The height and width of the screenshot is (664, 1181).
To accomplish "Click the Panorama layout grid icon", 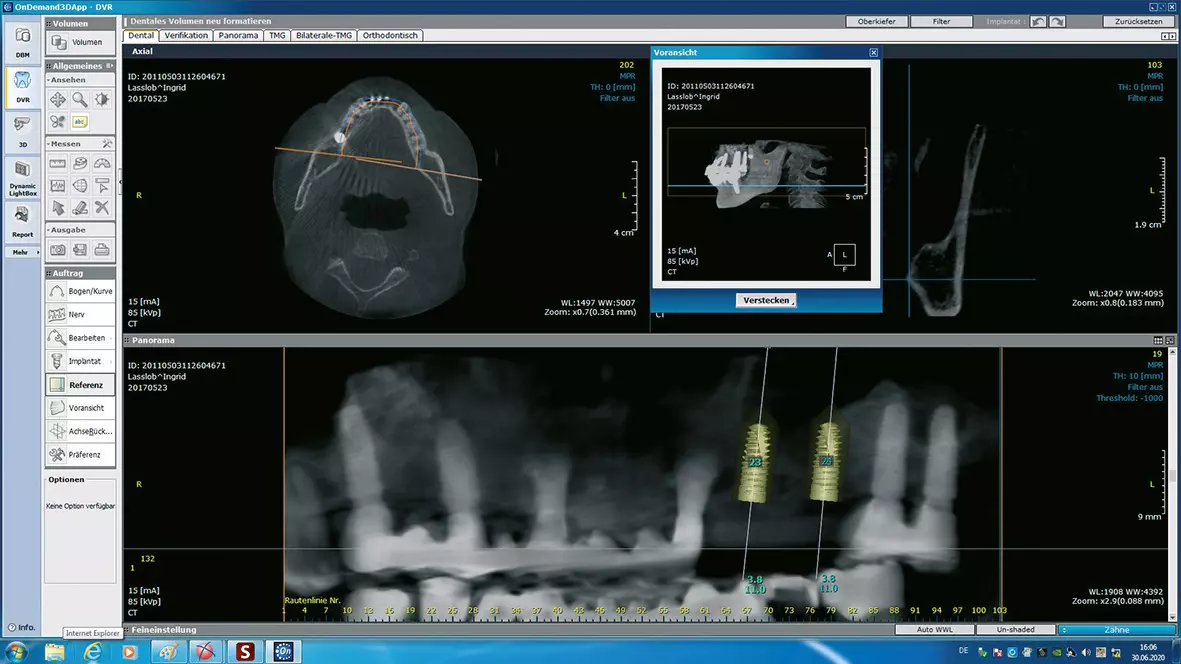I will tap(1158, 340).
